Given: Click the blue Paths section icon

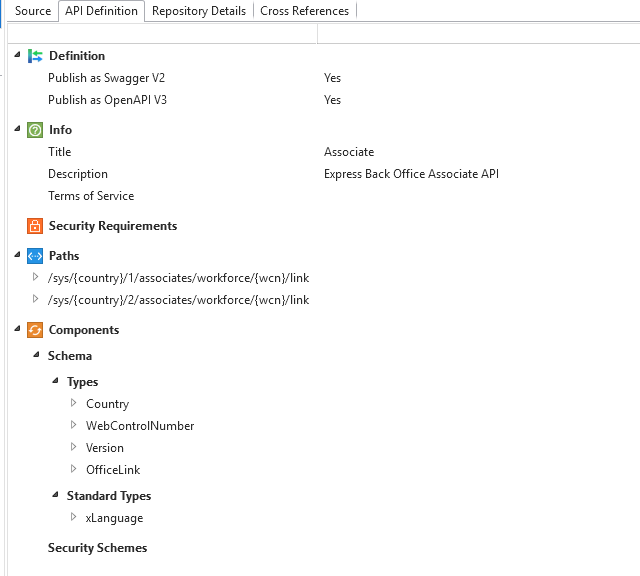Looking at the screenshot, I should [35, 256].
